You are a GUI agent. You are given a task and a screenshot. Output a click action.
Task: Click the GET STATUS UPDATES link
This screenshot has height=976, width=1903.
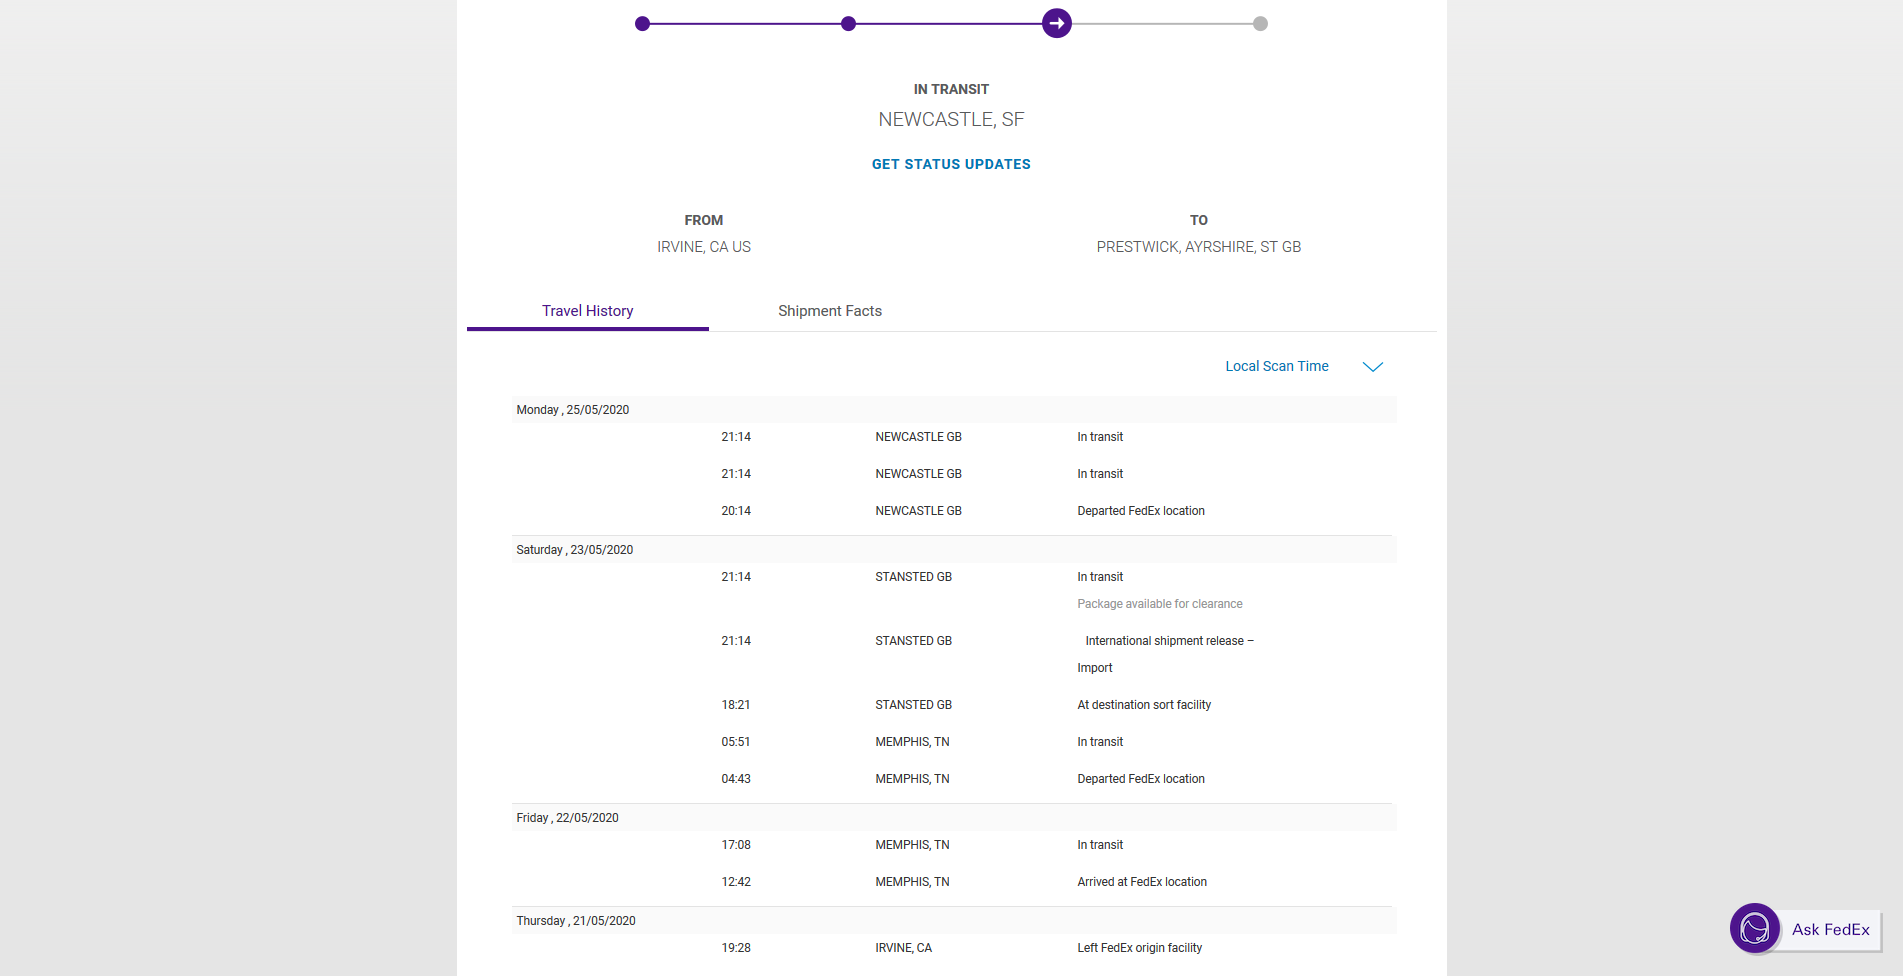[x=951, y=164]
